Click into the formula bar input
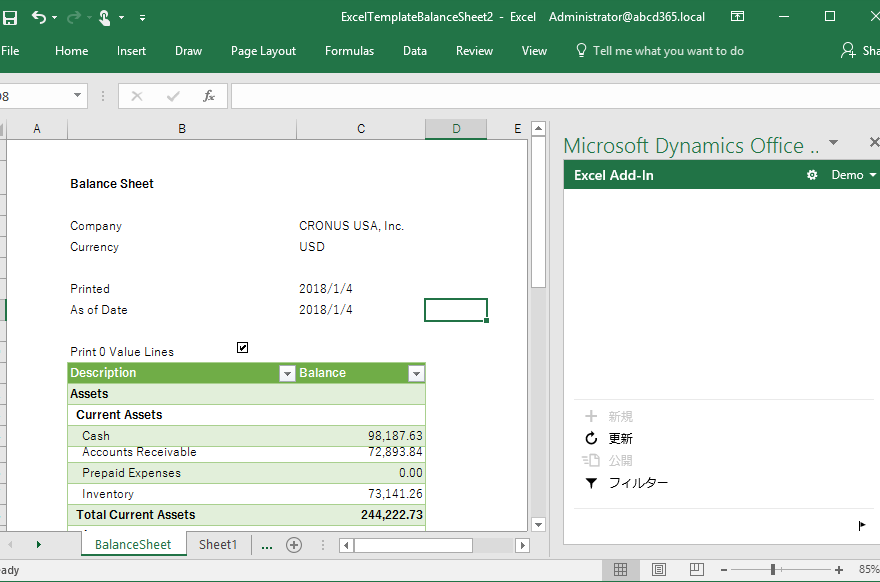Screen dimensions: 880x582 [554, 96]
